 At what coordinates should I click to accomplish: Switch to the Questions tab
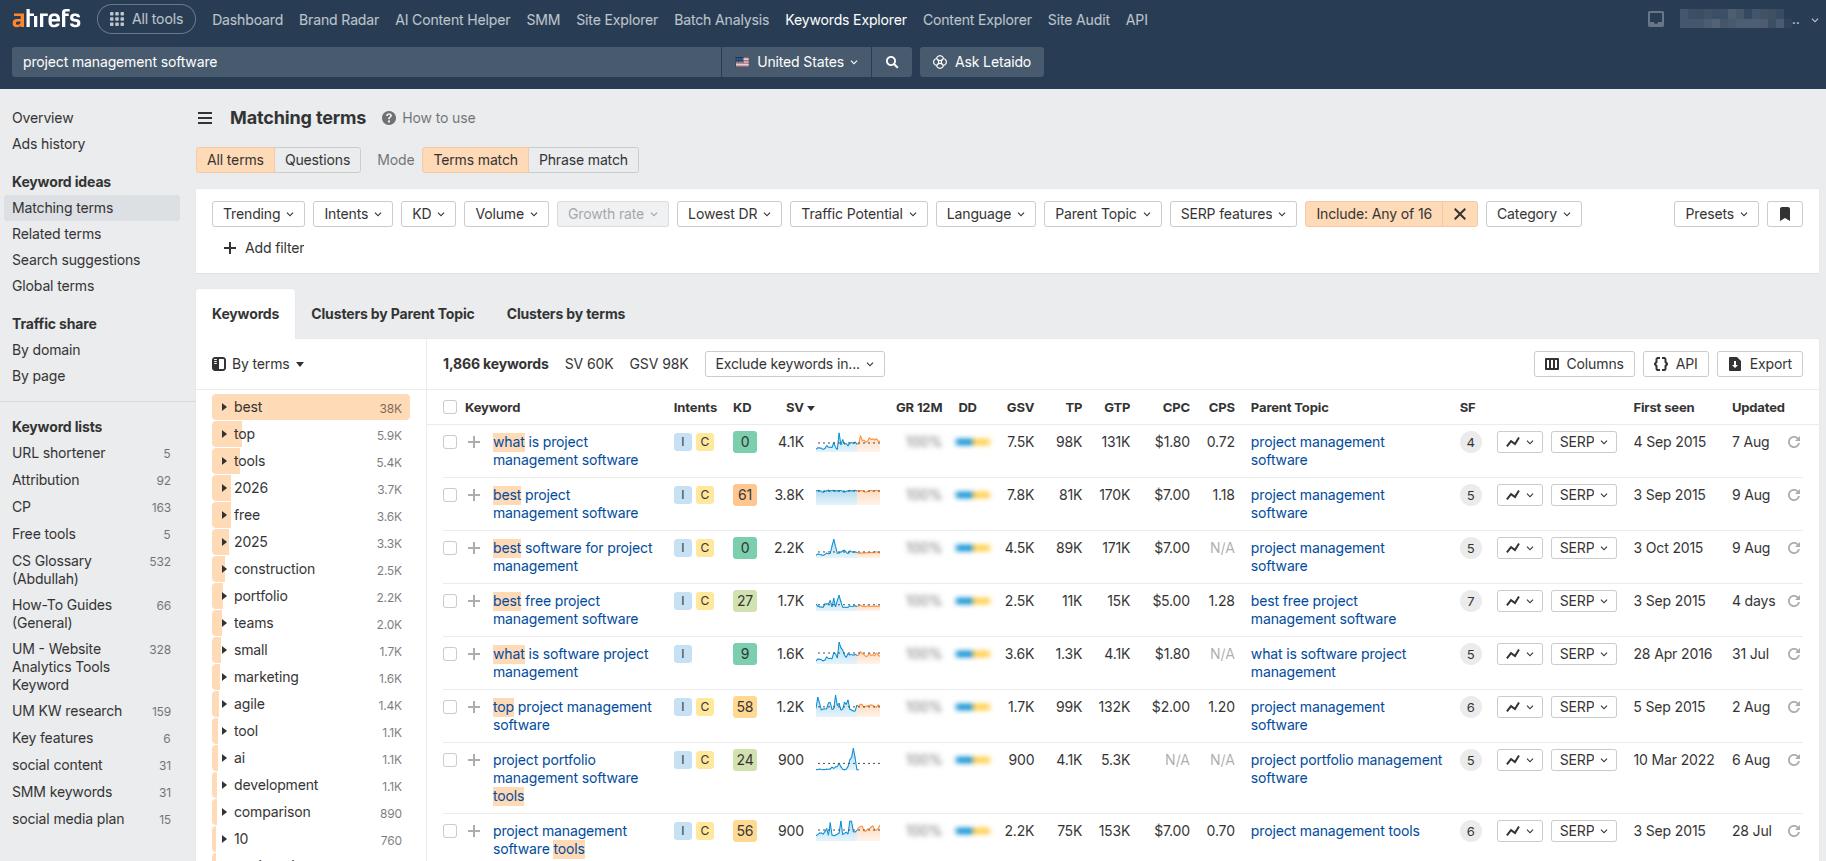pyautogui.click(x=317, y=160)
